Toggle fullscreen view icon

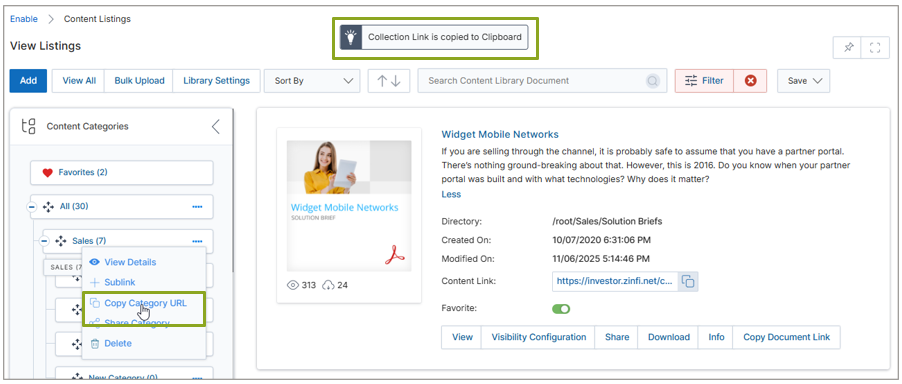click(x=875, y=48)
